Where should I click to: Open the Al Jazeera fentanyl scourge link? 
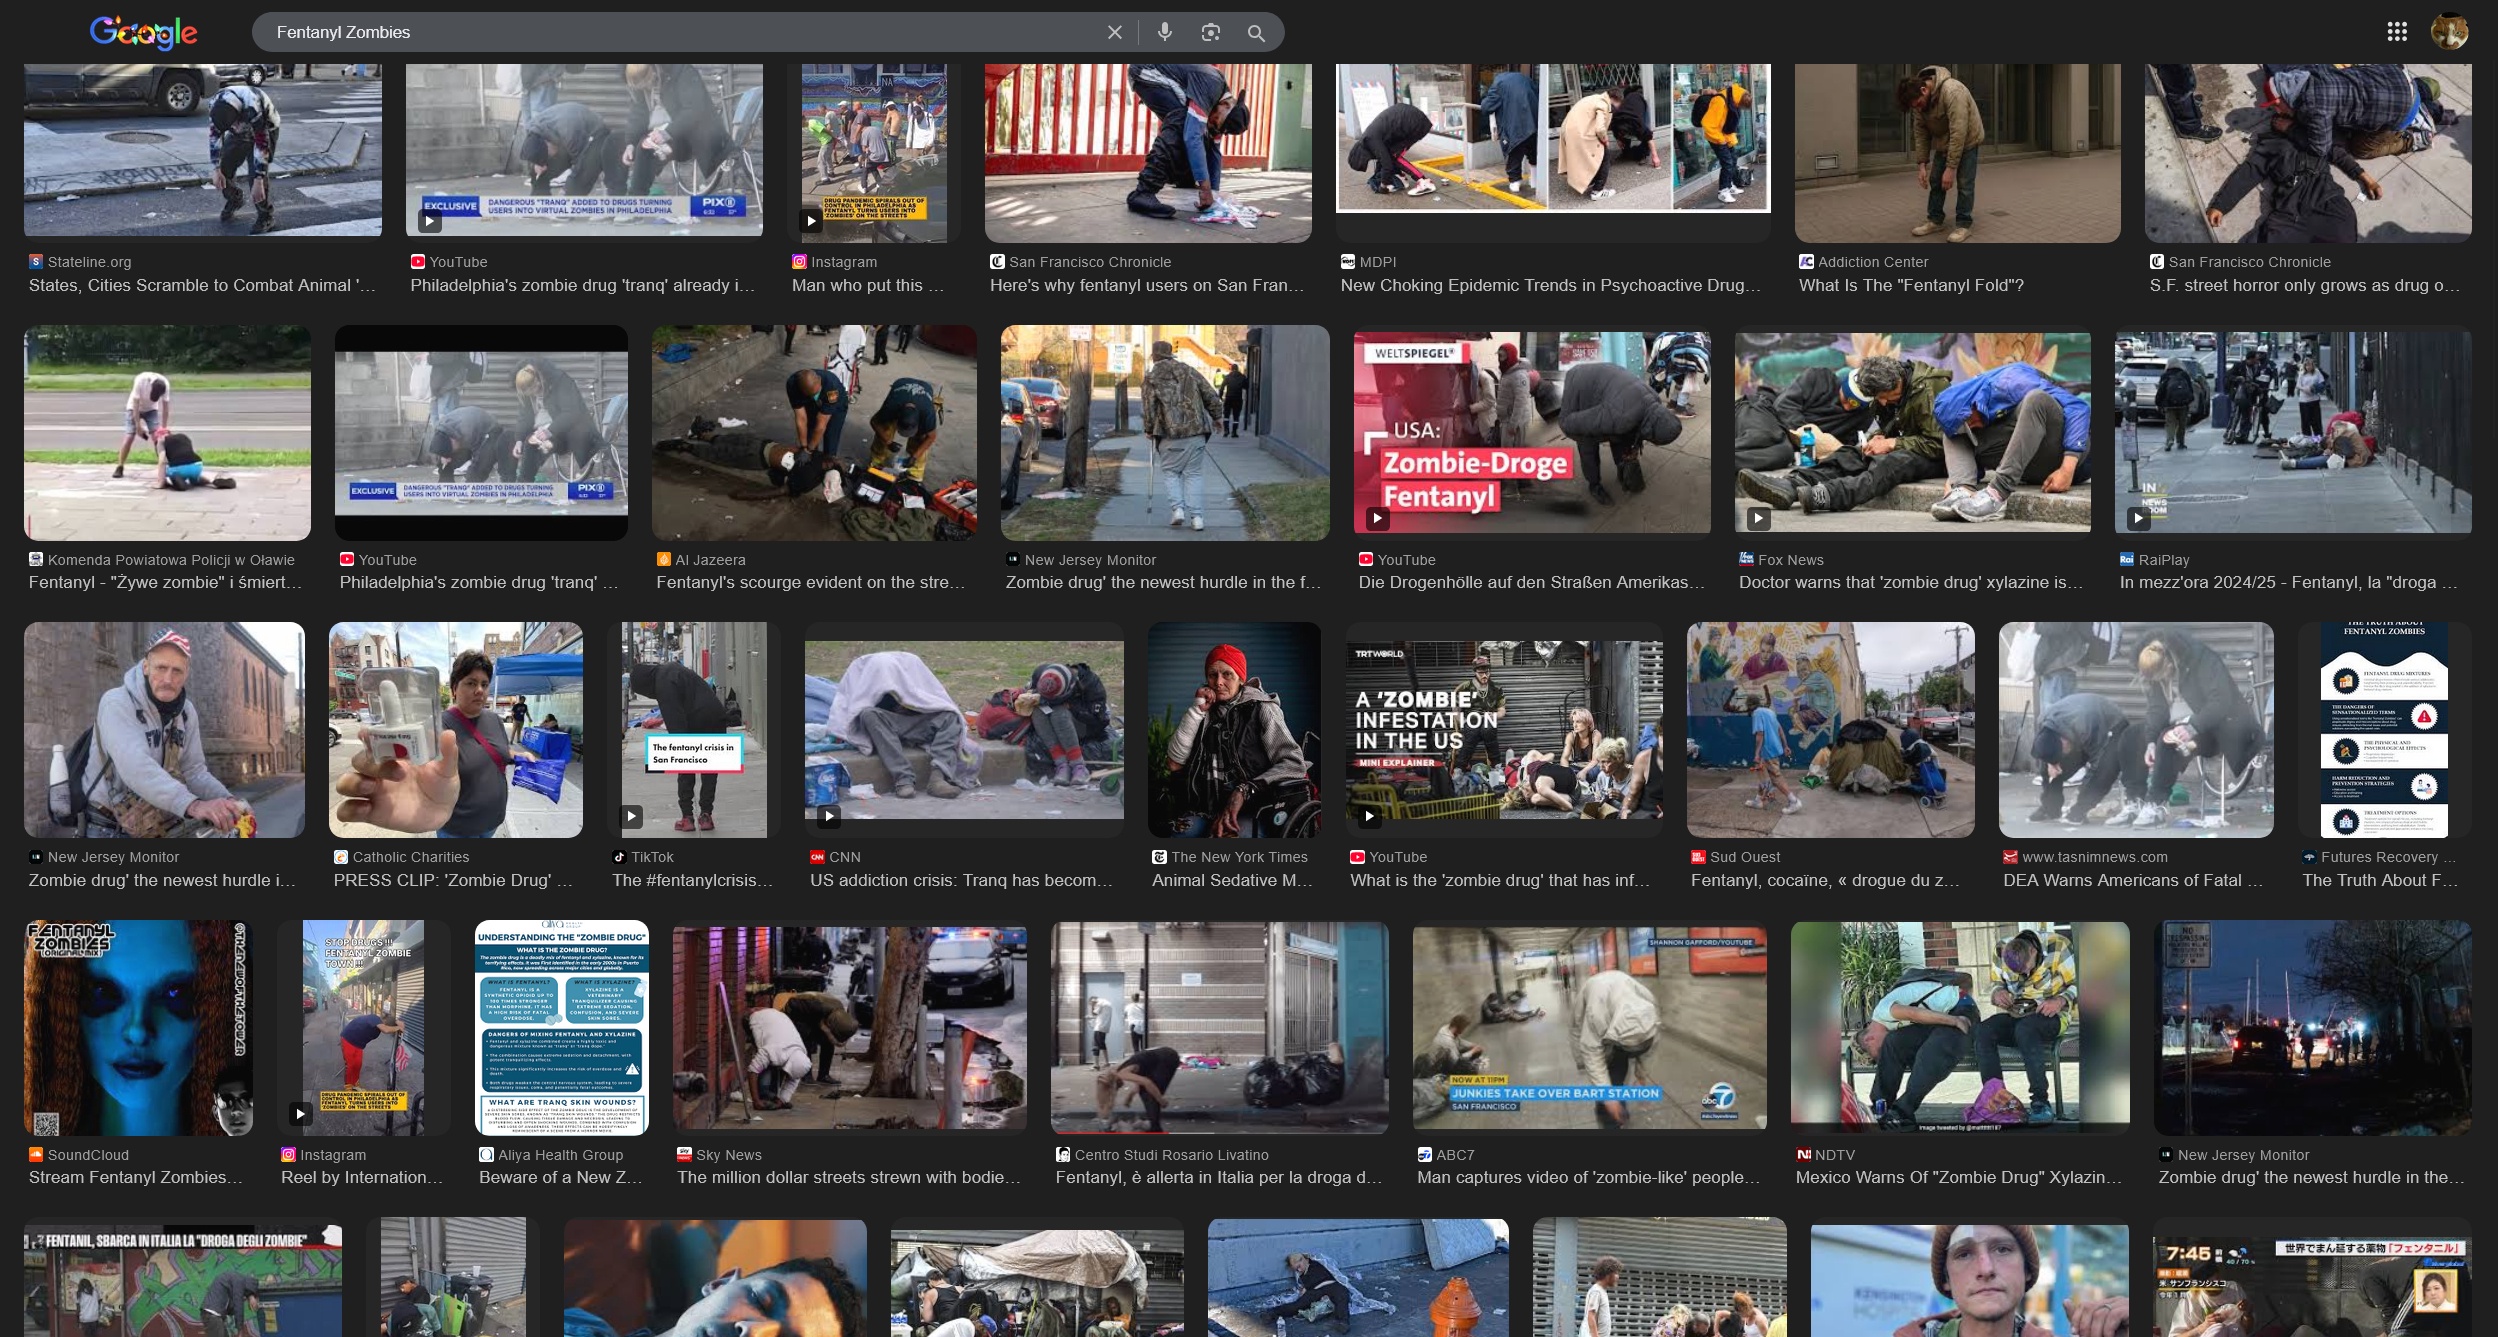point(810,582)
